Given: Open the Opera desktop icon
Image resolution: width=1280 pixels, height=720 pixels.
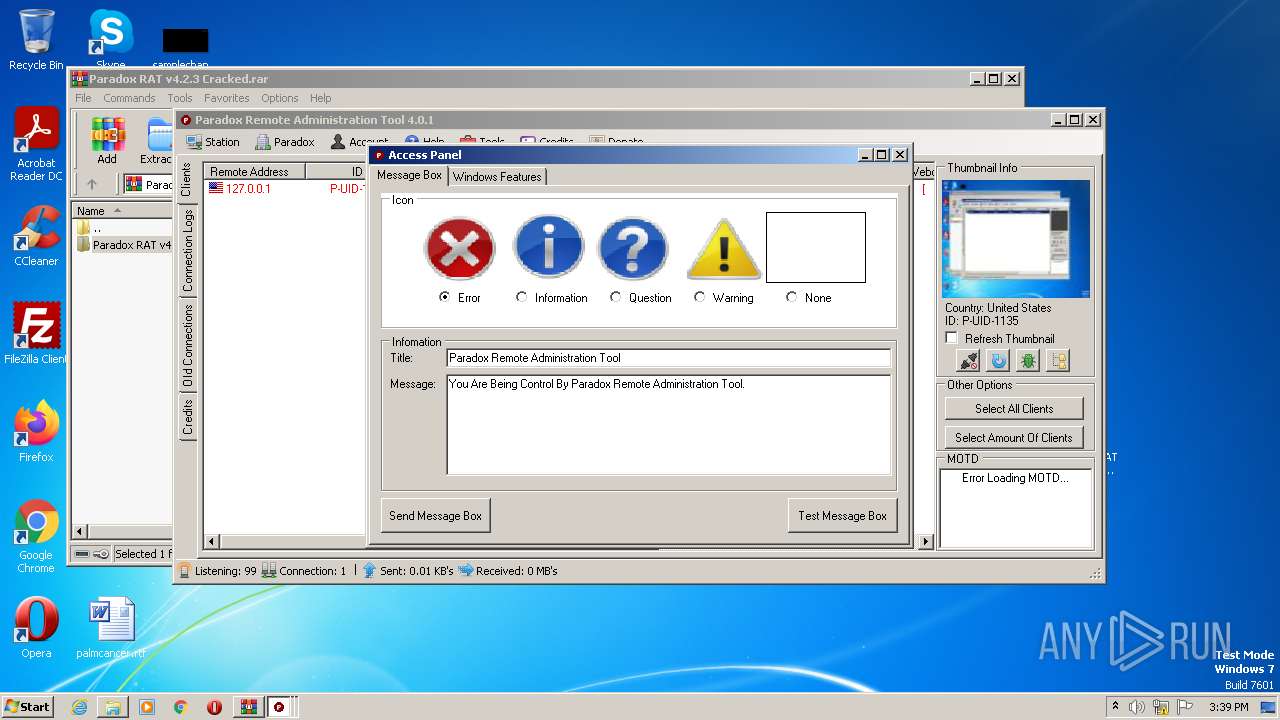Looking at the screenshot, I should (36, 628).
